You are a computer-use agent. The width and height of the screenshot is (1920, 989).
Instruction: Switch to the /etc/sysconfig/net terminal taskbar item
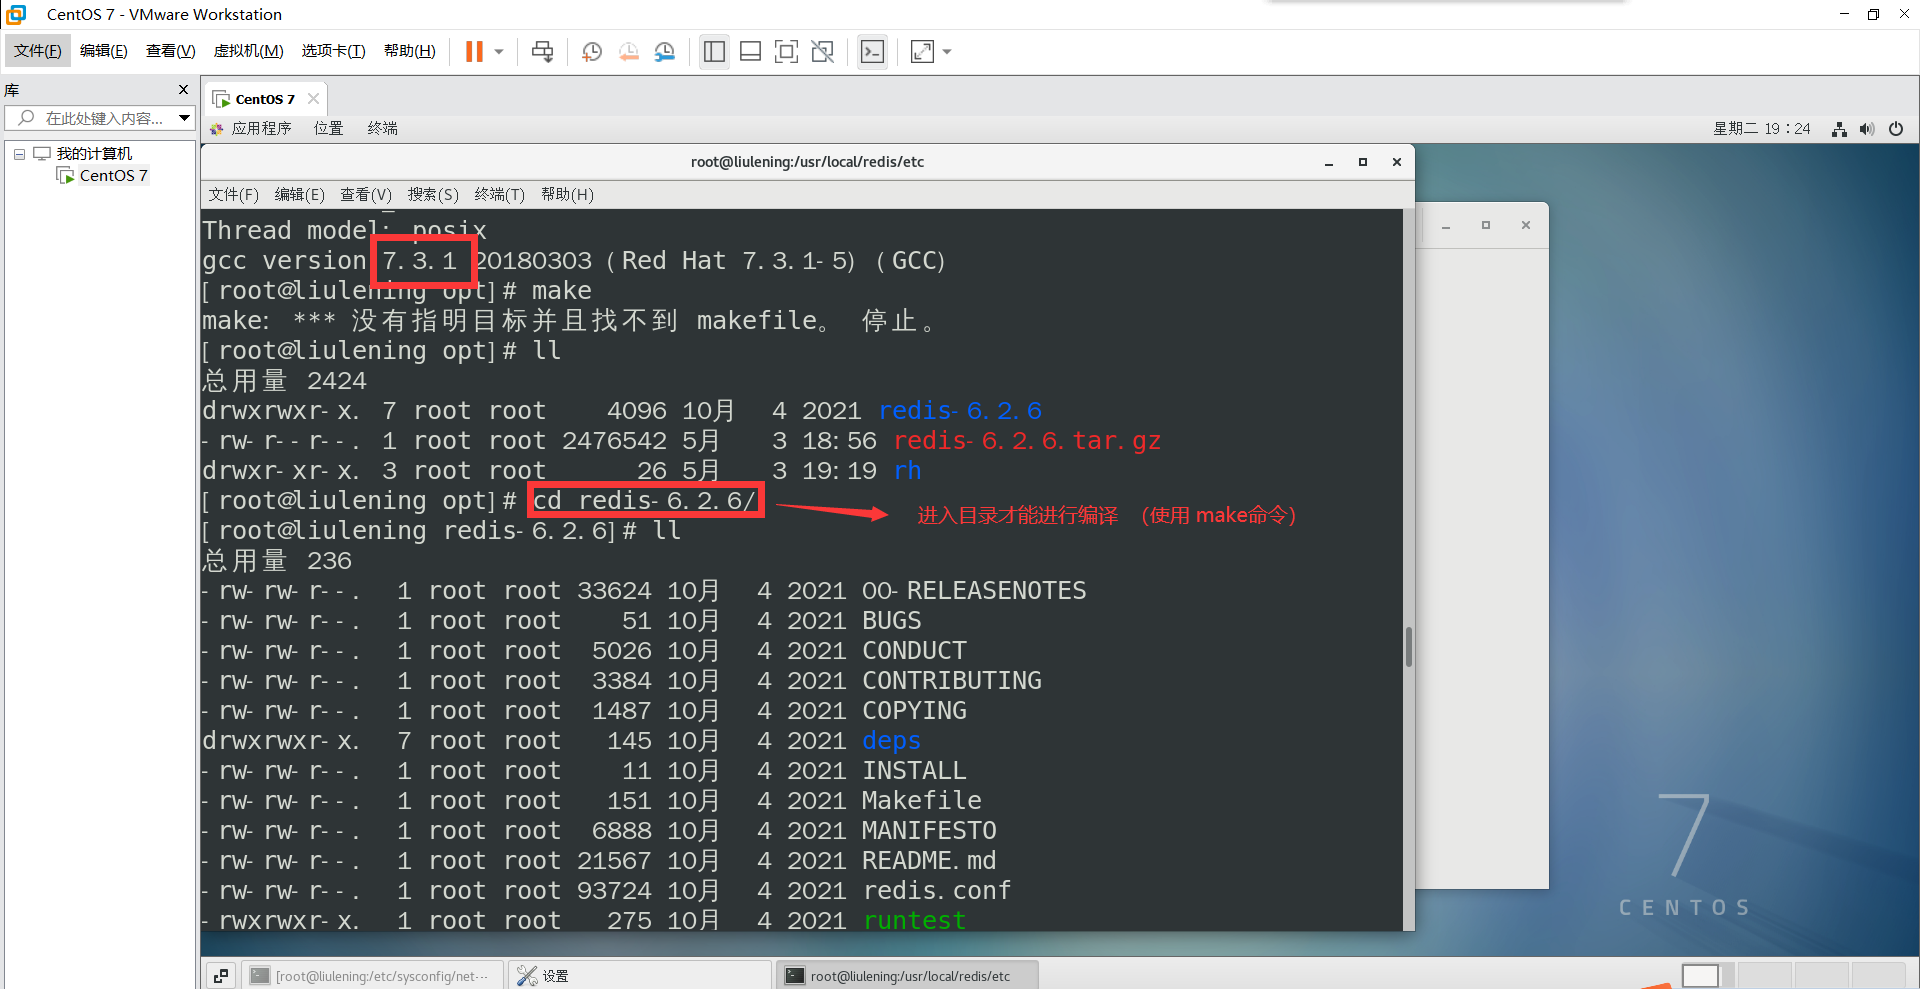pos(372,976)
